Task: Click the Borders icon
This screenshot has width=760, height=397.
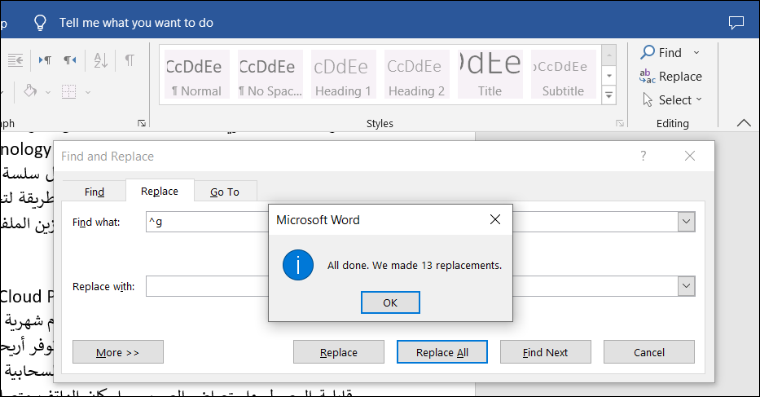Action: (x=69, y=91)
